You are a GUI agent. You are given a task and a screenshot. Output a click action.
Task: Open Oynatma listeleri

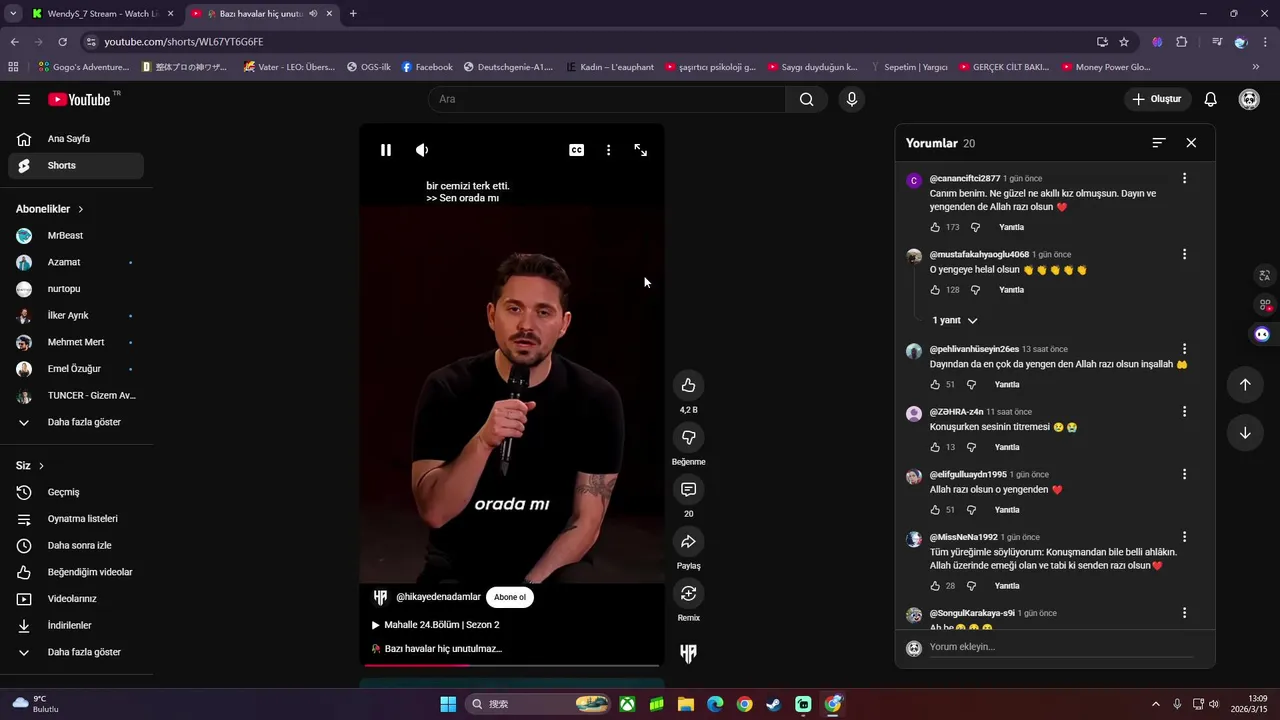(76, 519)
